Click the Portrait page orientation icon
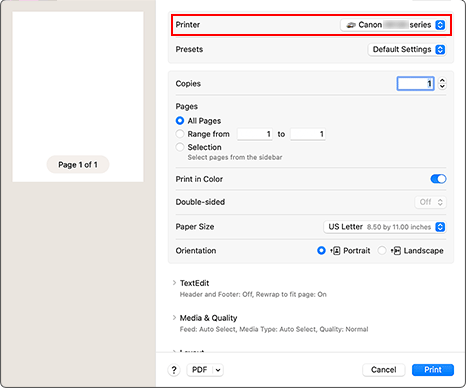The image size is (466, 388). coord(335,251)
